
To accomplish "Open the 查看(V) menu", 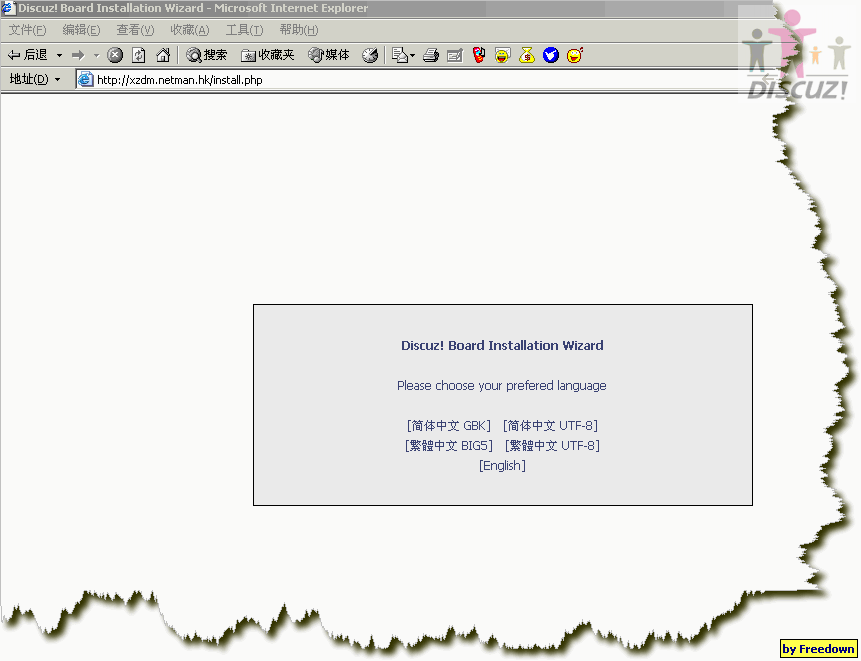I will (x=135, y=30).
